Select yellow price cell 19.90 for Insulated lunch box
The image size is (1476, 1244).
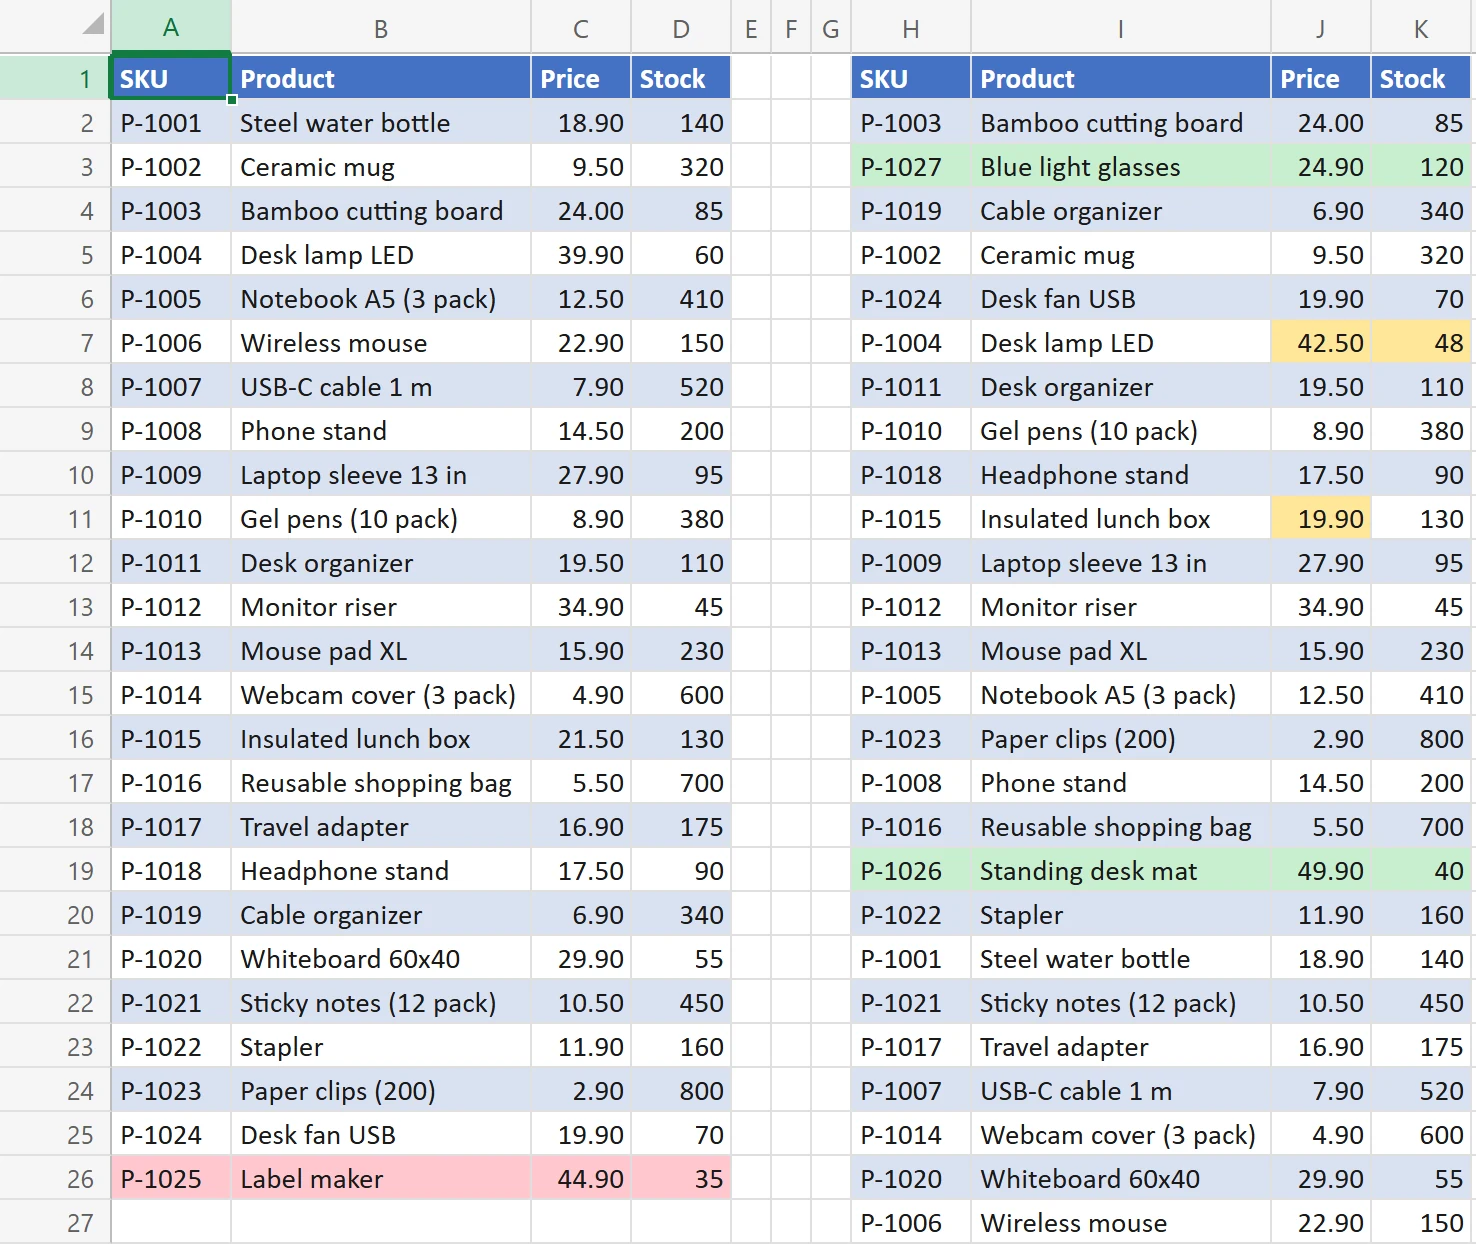point(1321,519)
